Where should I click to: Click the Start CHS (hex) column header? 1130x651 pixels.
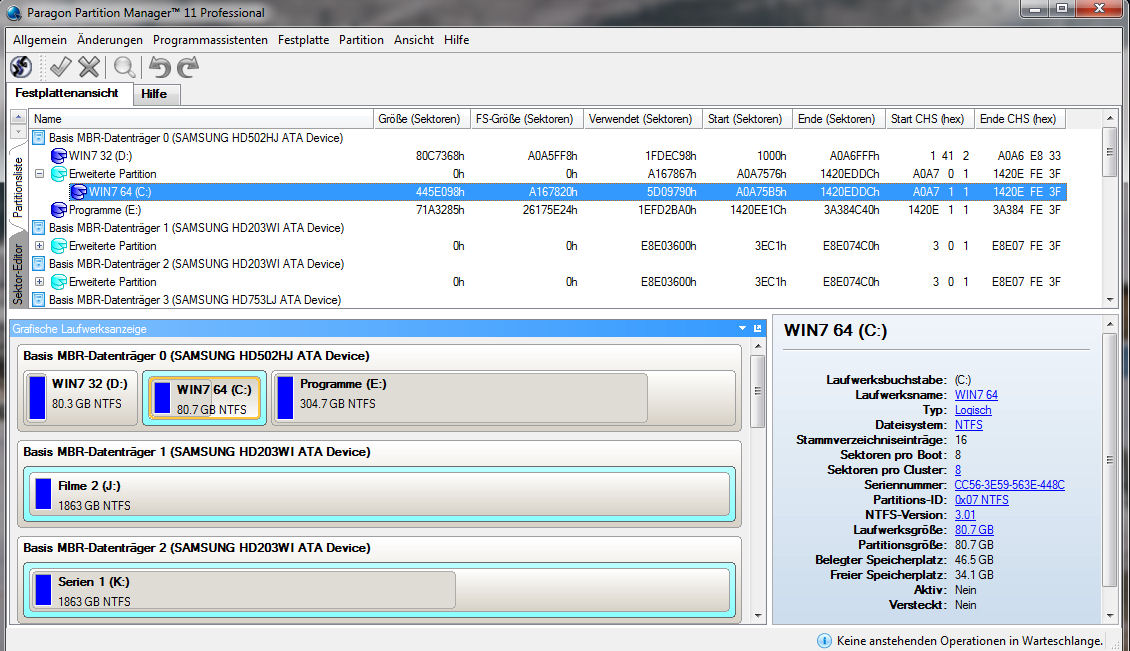(929, 119)
